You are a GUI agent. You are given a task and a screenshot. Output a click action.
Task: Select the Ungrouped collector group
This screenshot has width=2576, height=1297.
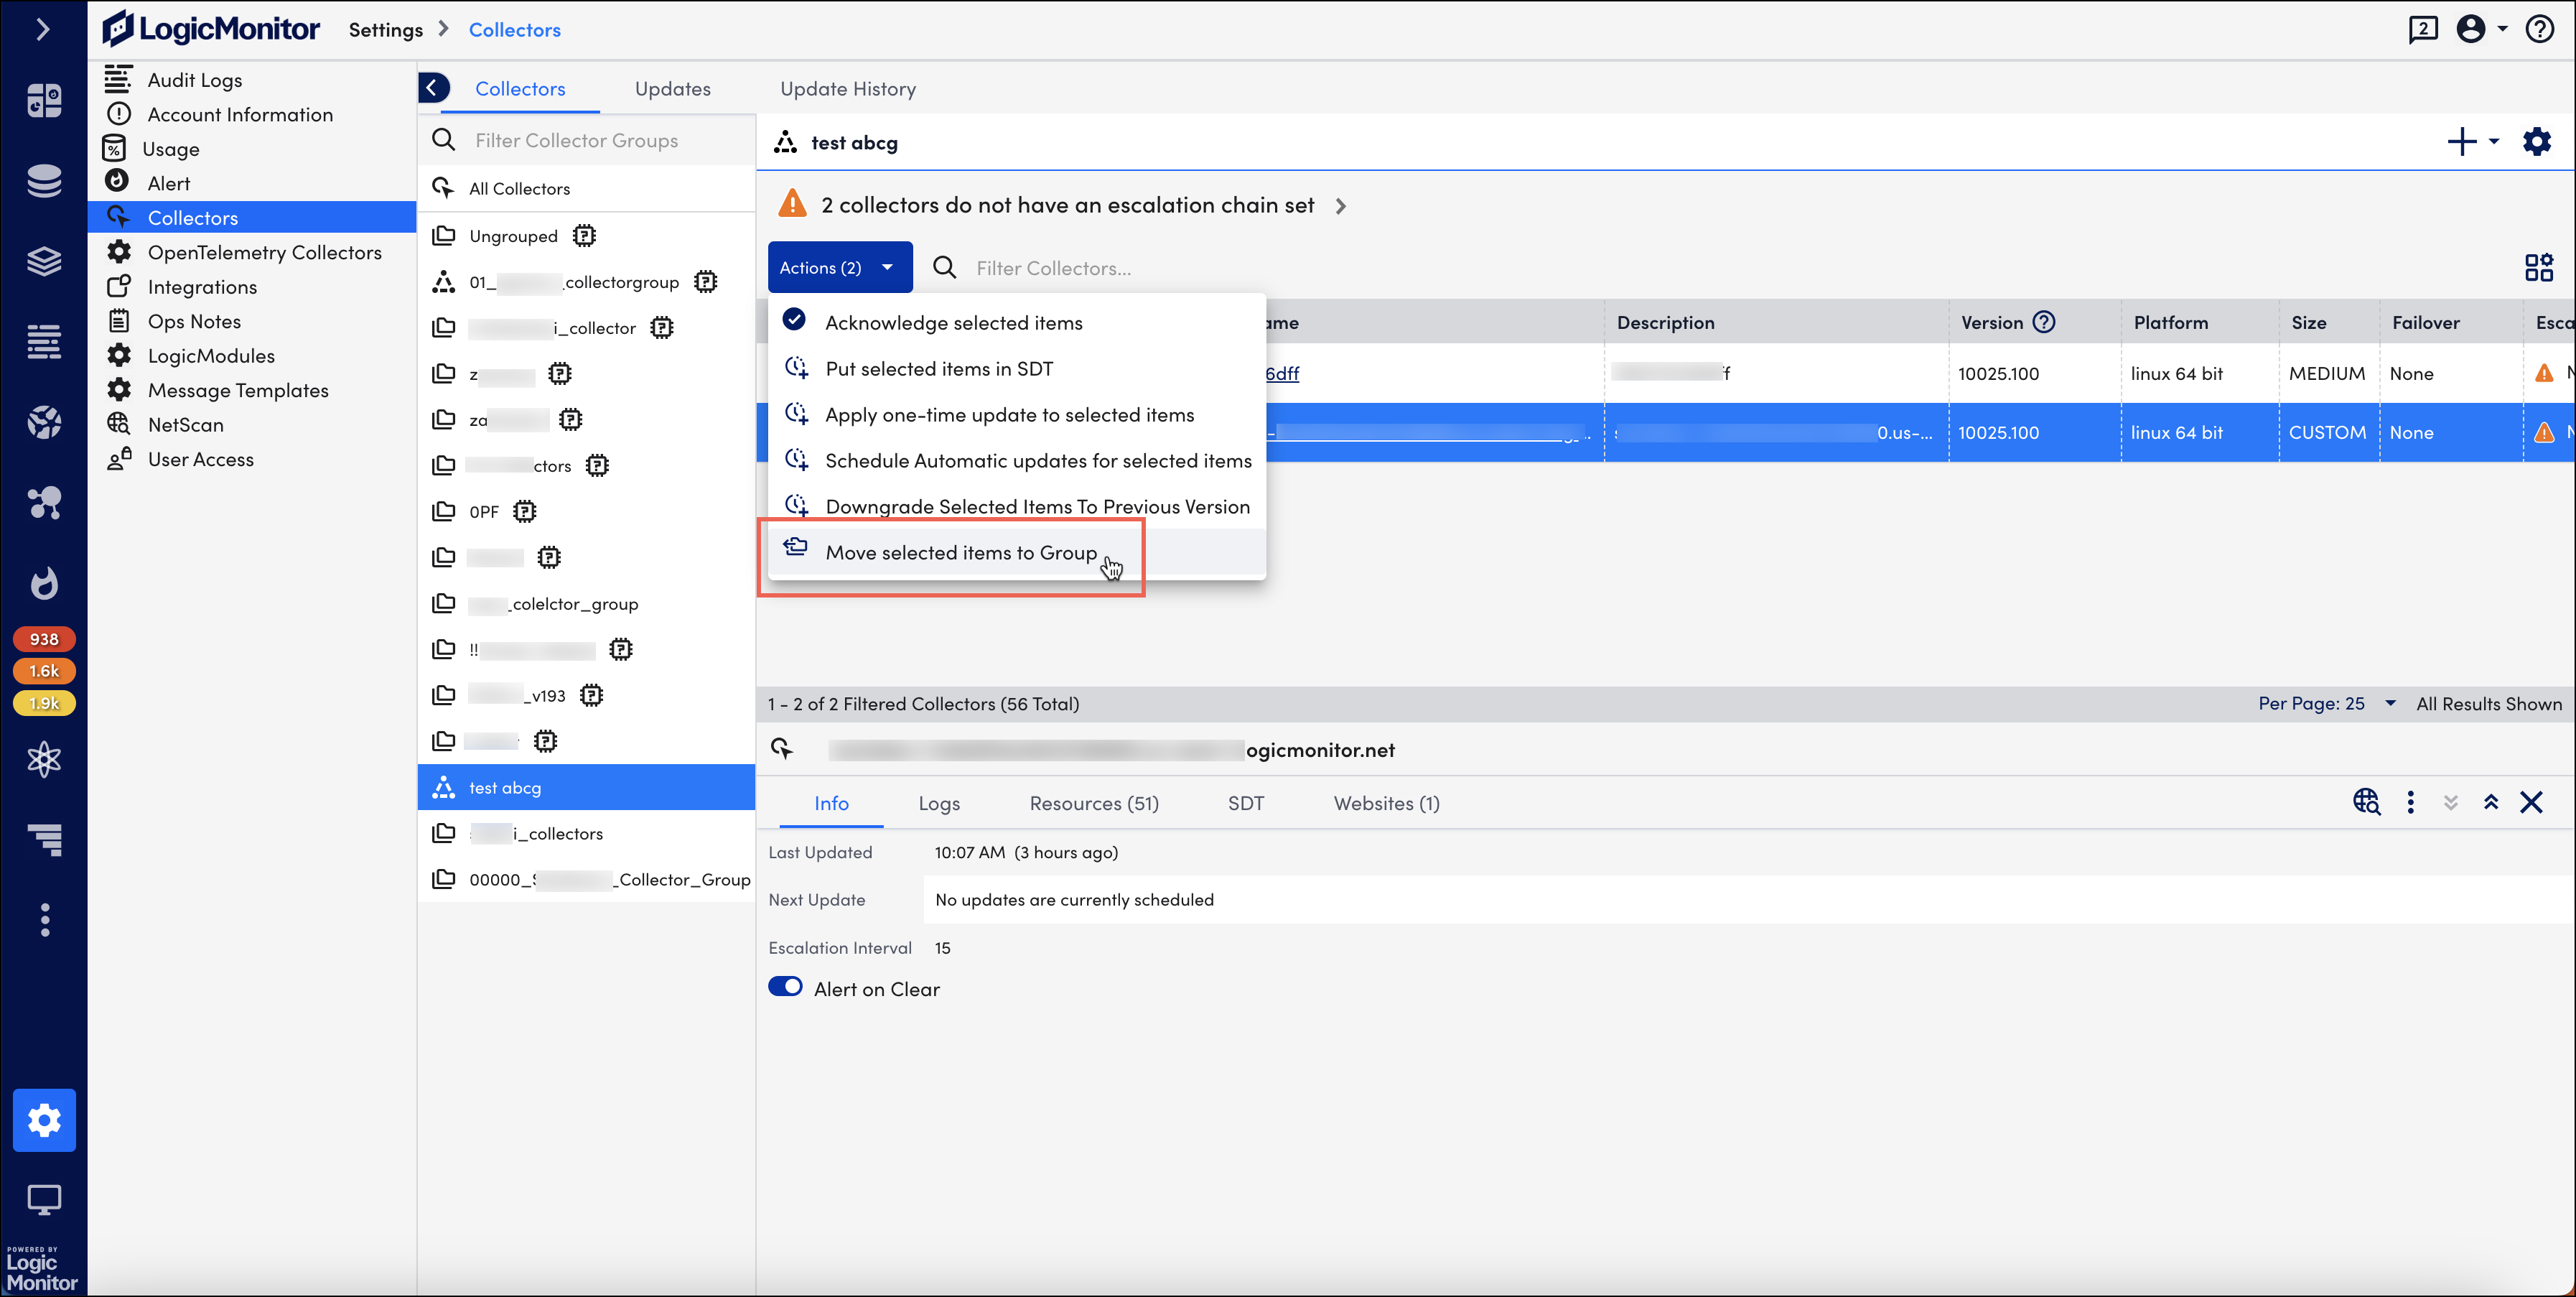[513, 236]
